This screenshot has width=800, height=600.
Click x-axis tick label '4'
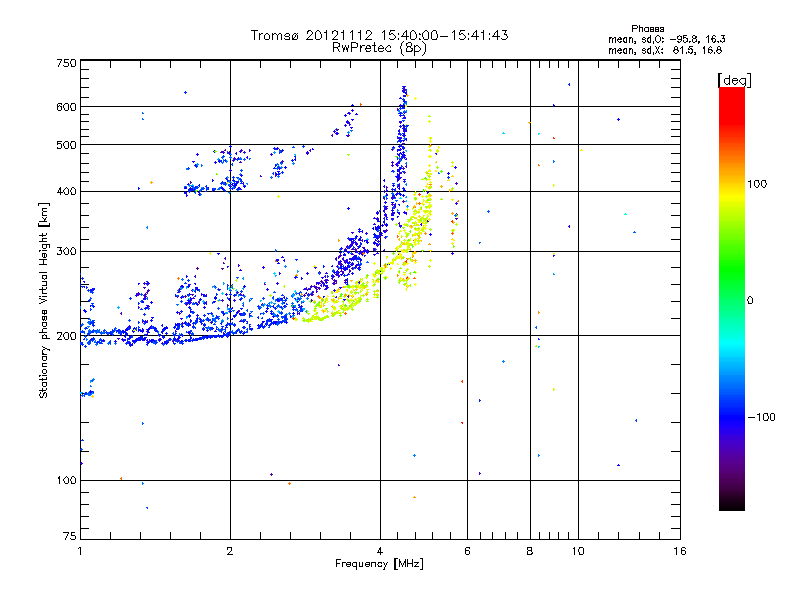pos(380,551)
